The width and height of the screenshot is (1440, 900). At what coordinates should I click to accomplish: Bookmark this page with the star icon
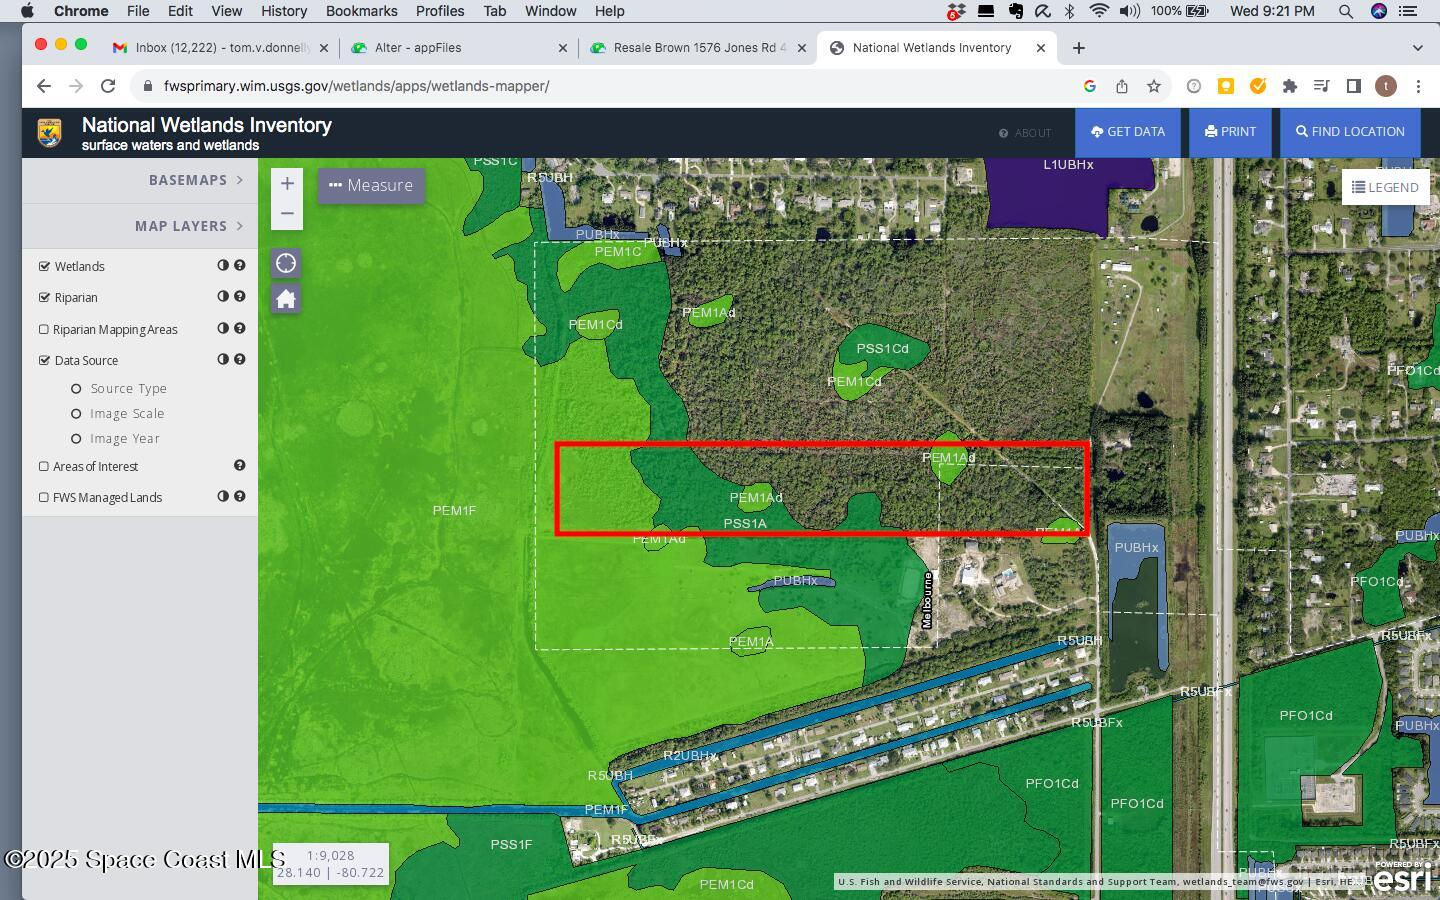1154,86
